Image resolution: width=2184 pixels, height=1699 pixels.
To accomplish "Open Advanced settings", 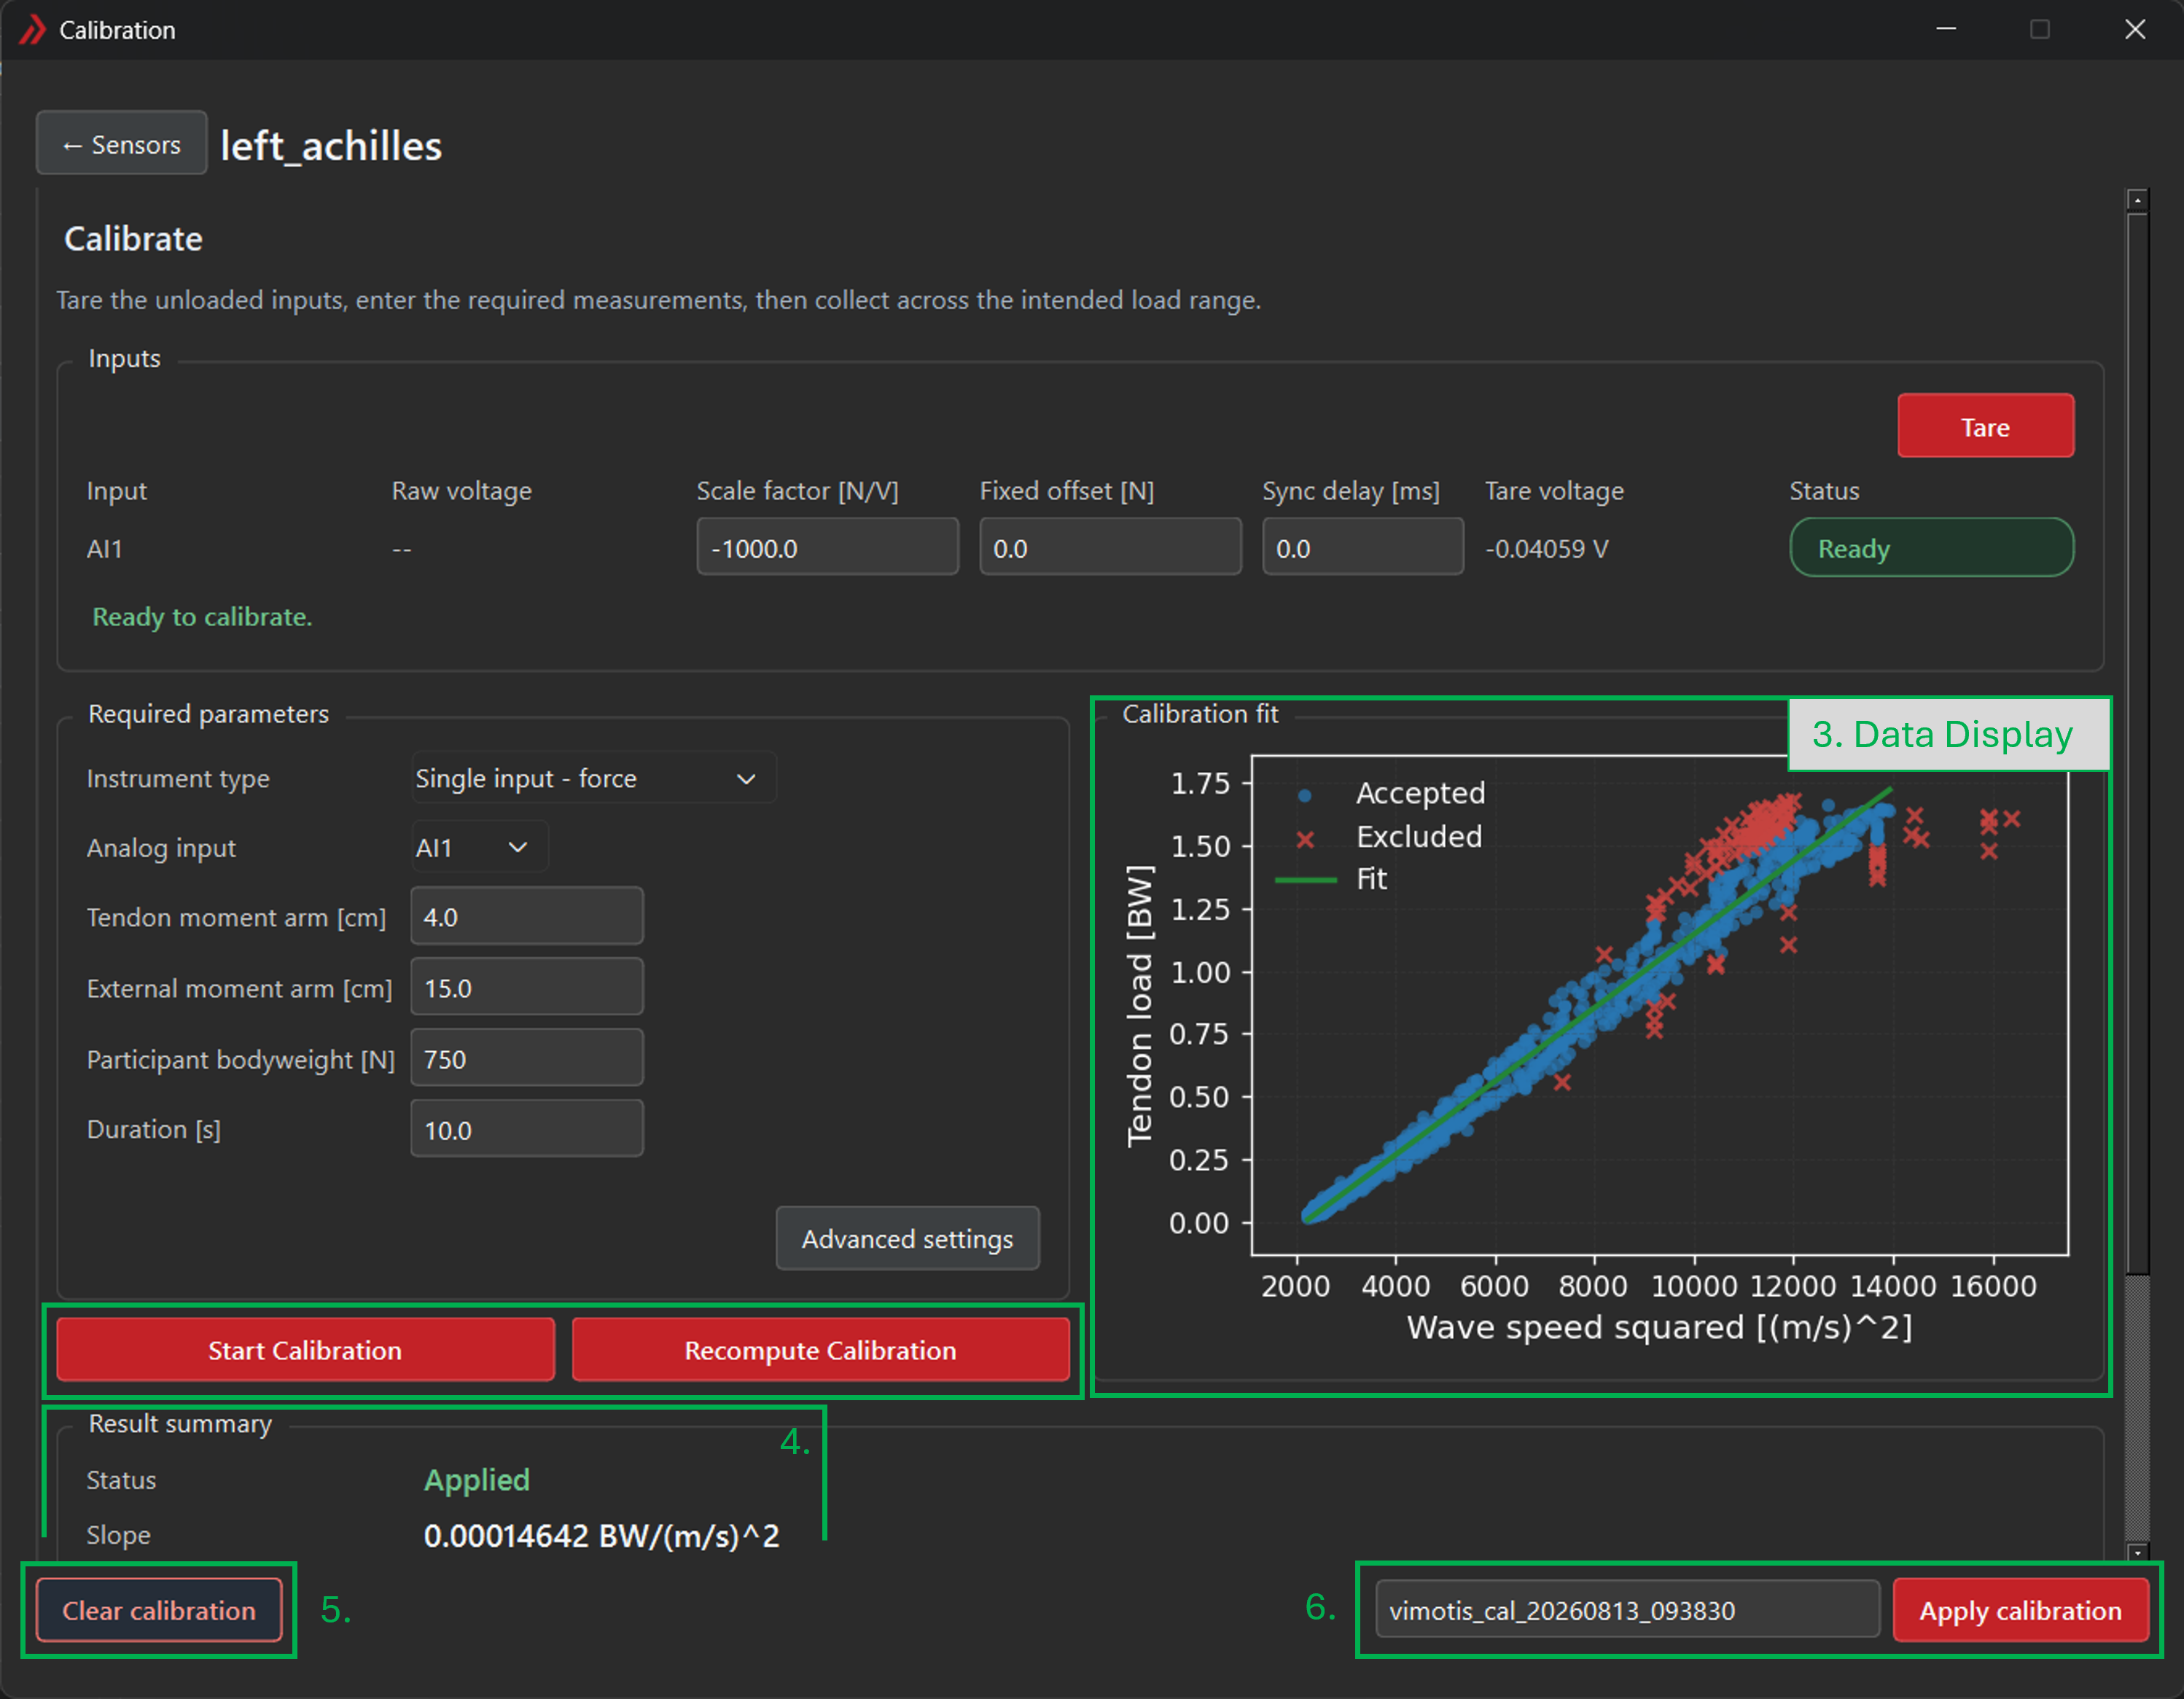I will [907, 1239].
